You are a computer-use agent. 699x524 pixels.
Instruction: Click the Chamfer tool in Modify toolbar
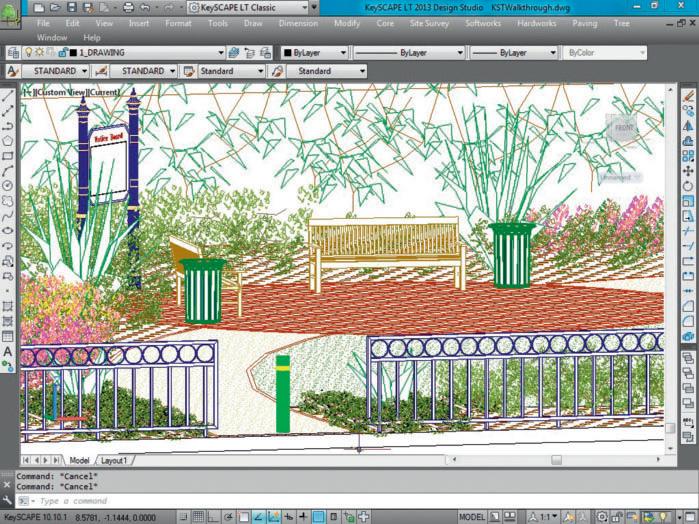pos(688,306)
